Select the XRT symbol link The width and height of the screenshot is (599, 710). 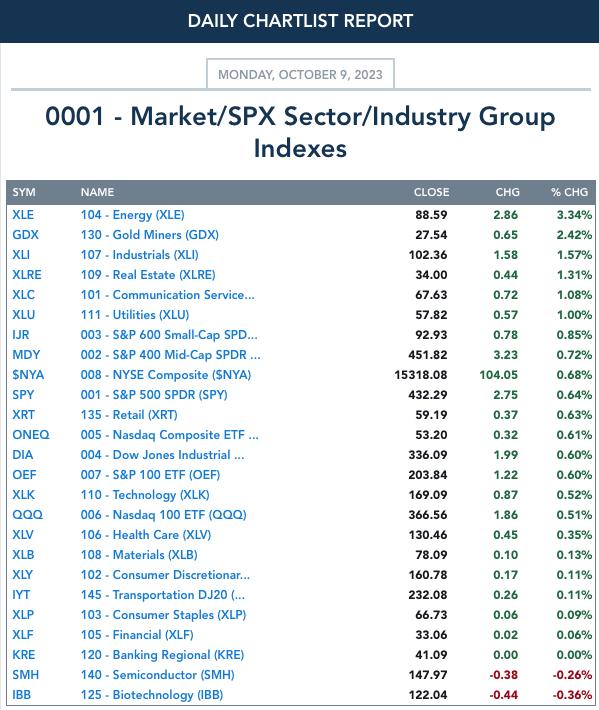click(x=24, y=414)
